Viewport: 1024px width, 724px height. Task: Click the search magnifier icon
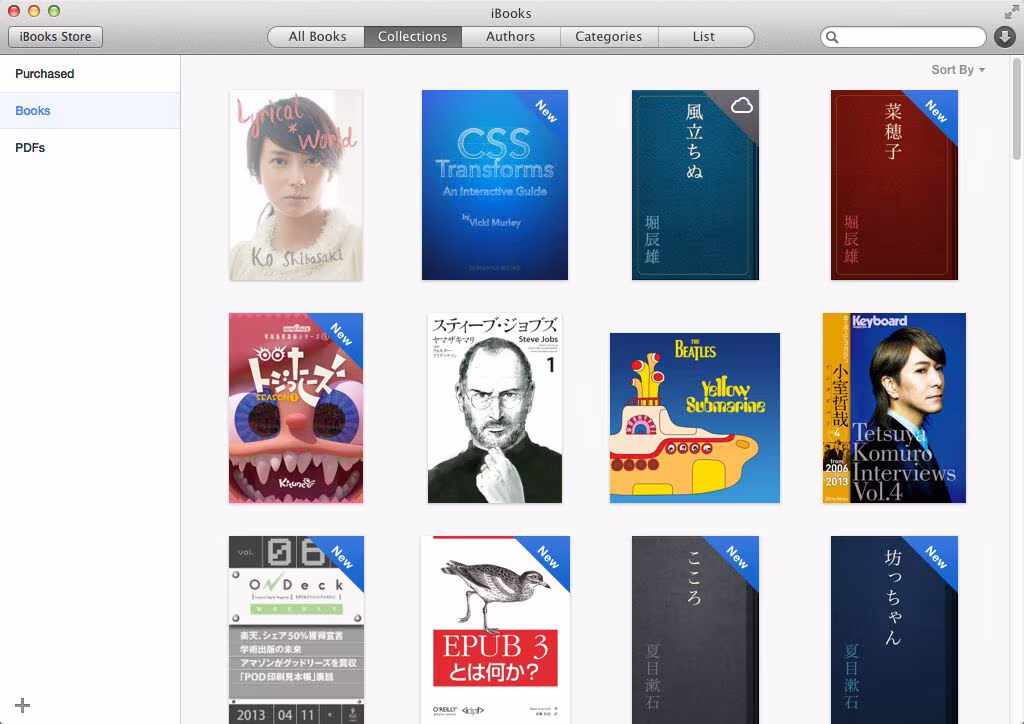832,37
